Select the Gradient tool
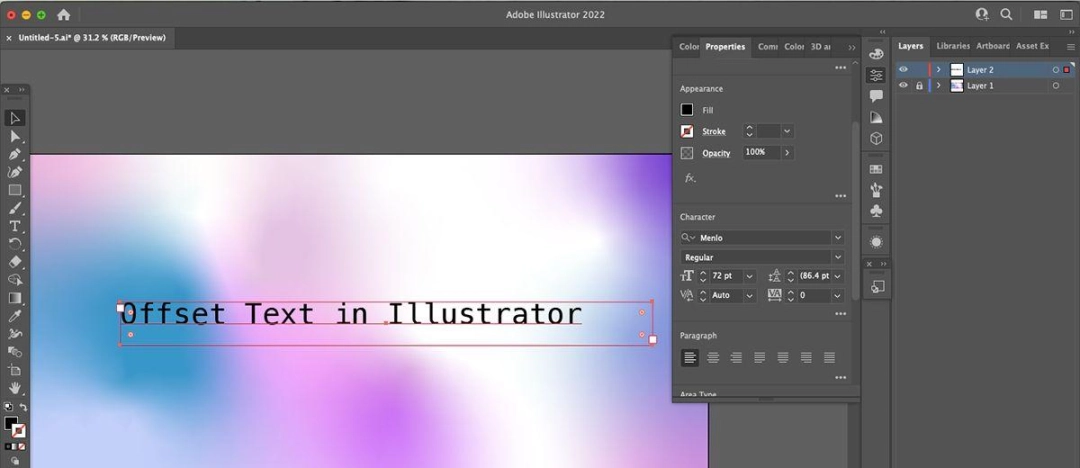Viewport: 1080px width, 468px height. coord(14,298)
